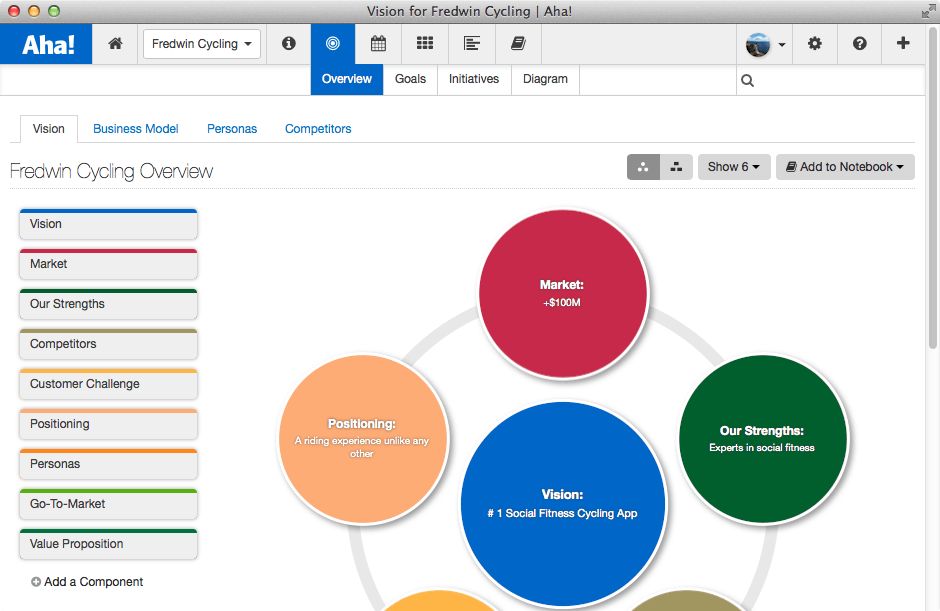This screenshot has height=611, width=940.
Task: Open the settings gear menu
Action: coord(816,44)
